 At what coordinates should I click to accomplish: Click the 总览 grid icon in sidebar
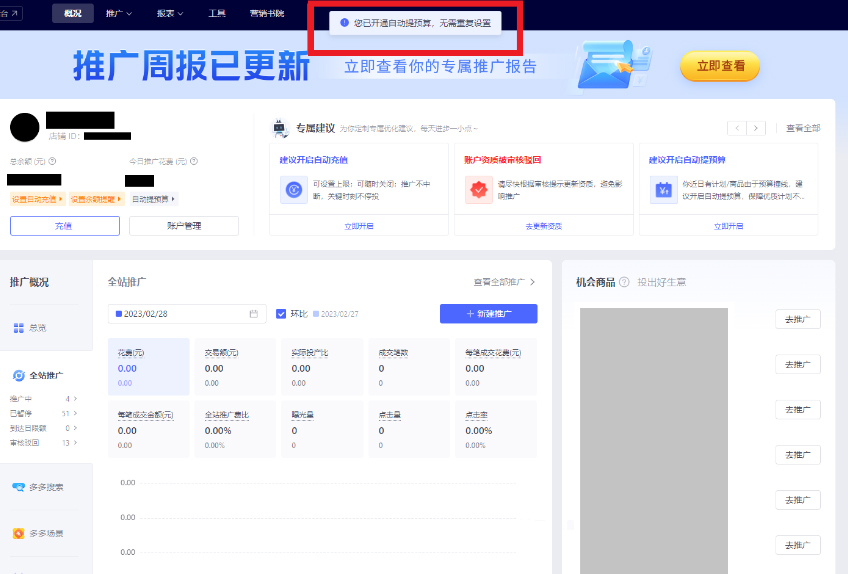pos(18,328)
